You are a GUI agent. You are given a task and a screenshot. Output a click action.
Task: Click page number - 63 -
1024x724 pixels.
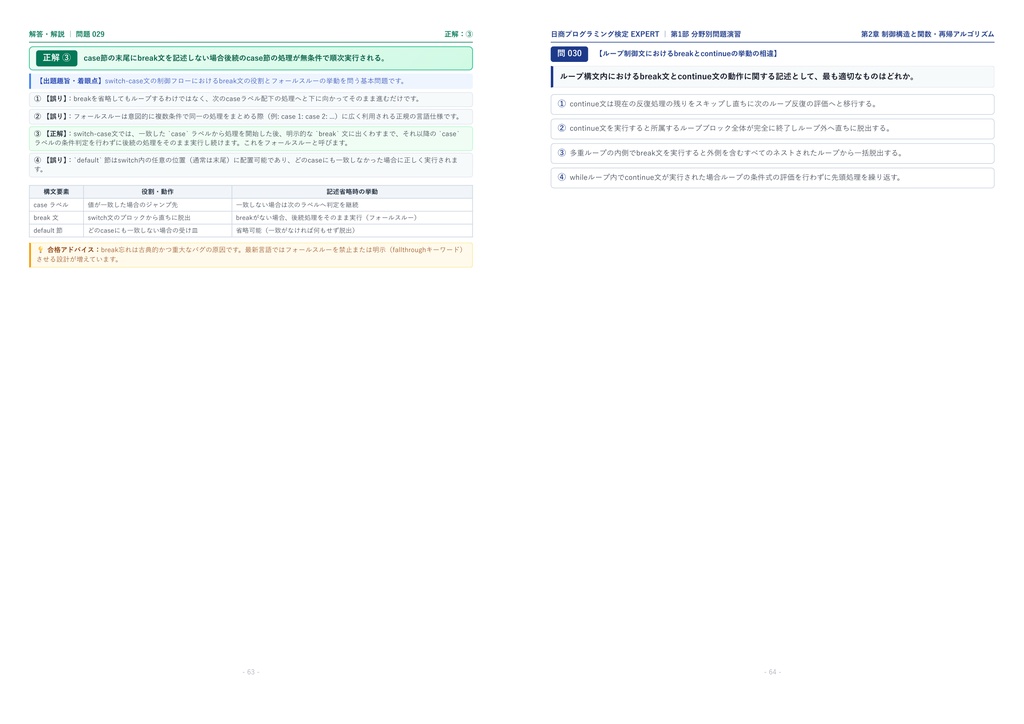pyautogui.click(x=251, y=672)
